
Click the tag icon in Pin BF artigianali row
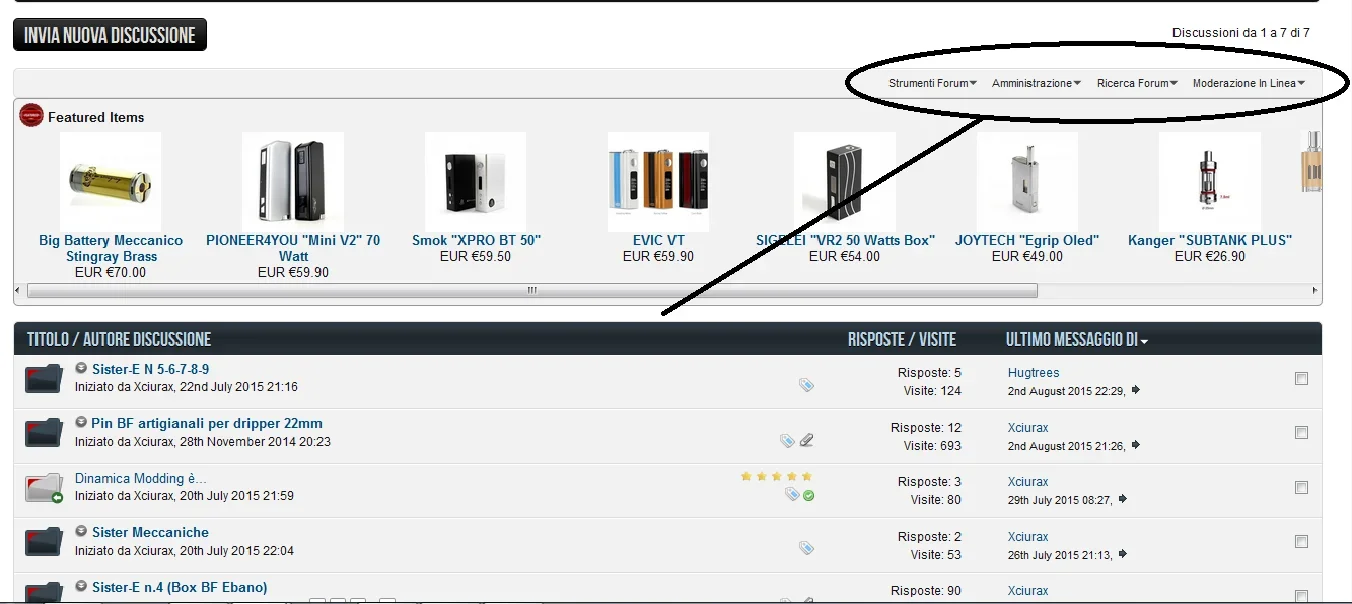788,440
